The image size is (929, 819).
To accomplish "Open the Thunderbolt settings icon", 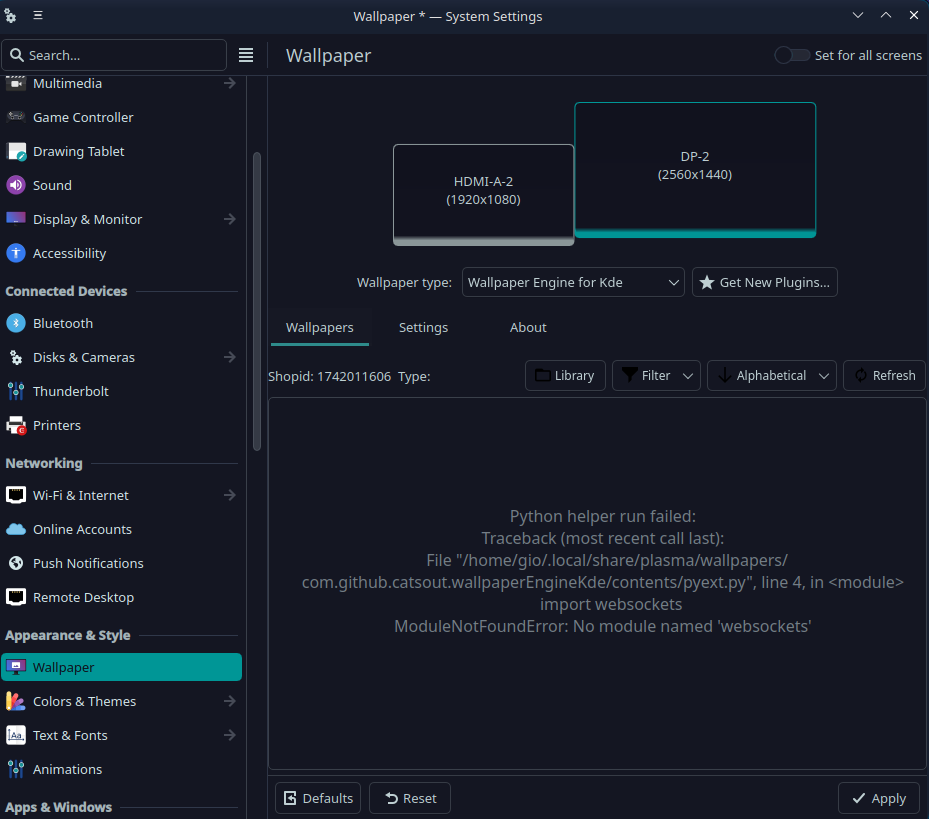I will 16,391.
